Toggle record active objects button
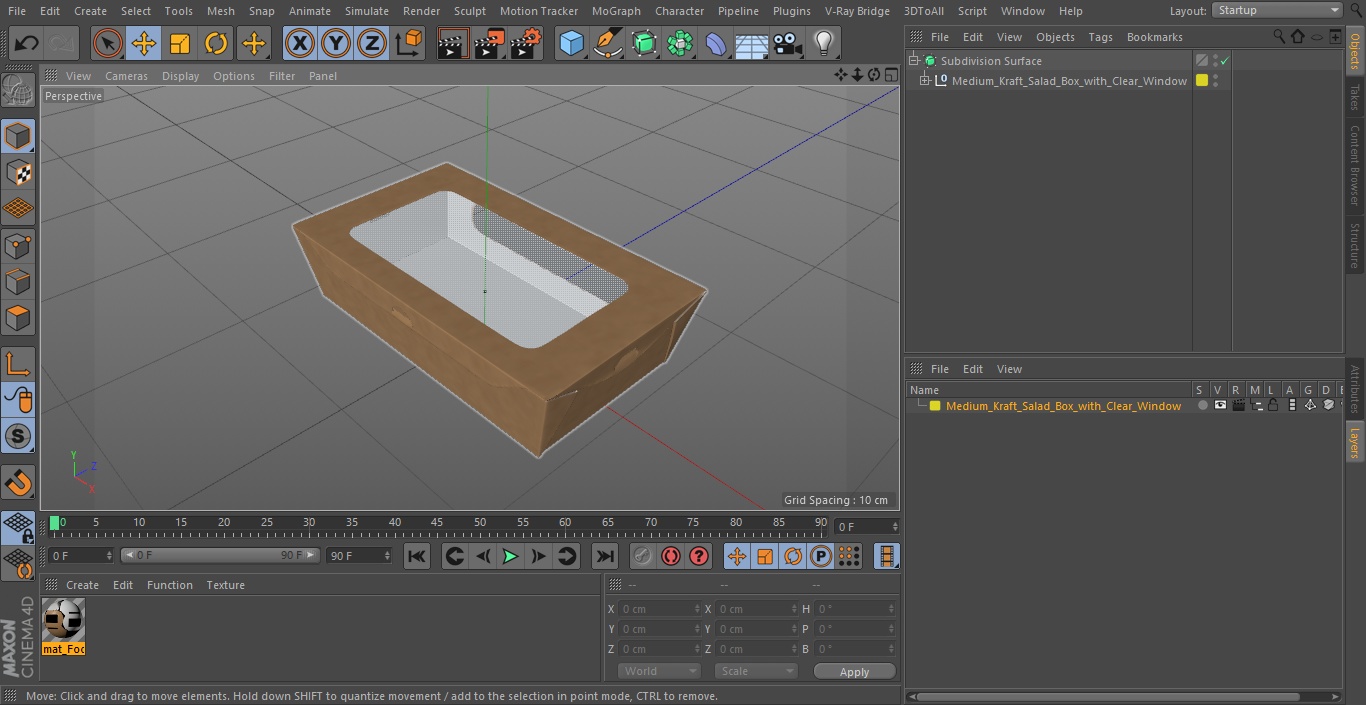This screenshot has height=705, width=1366. click(642, 556)
